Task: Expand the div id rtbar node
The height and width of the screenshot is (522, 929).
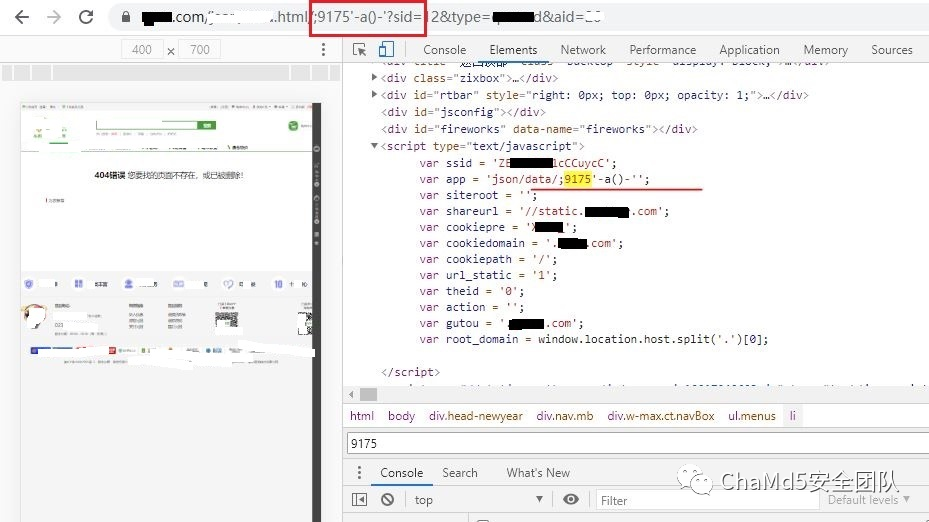Action: point(374,95)
